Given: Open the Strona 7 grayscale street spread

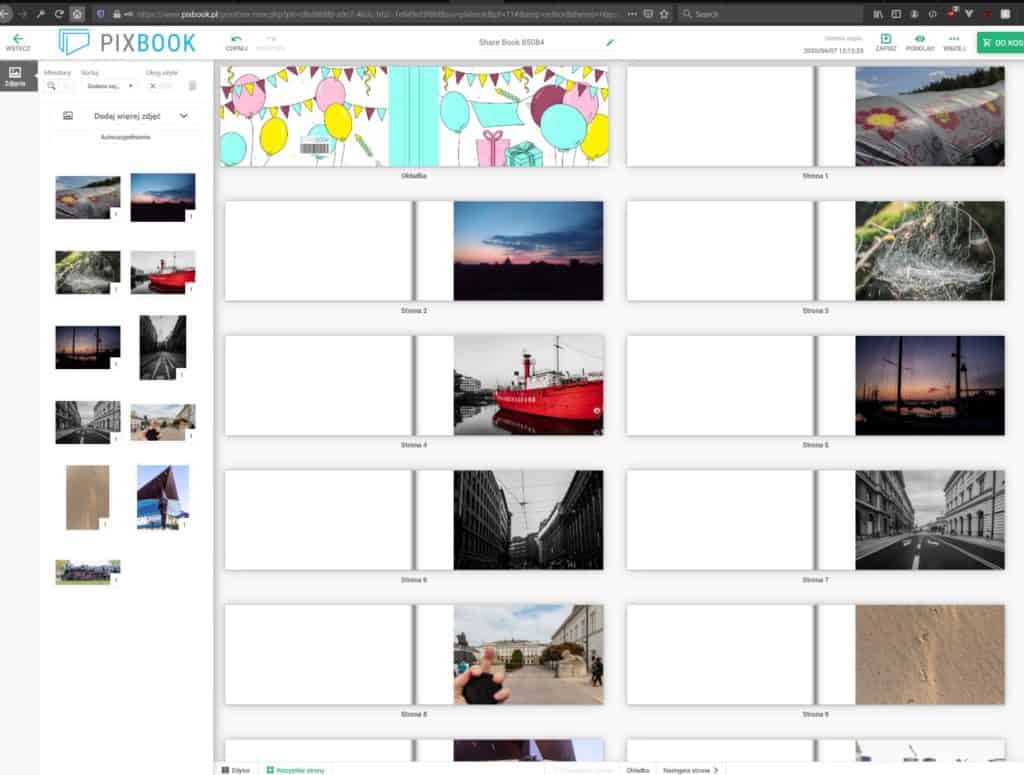Looking at the screenshot, I should (x=815, y=520).
